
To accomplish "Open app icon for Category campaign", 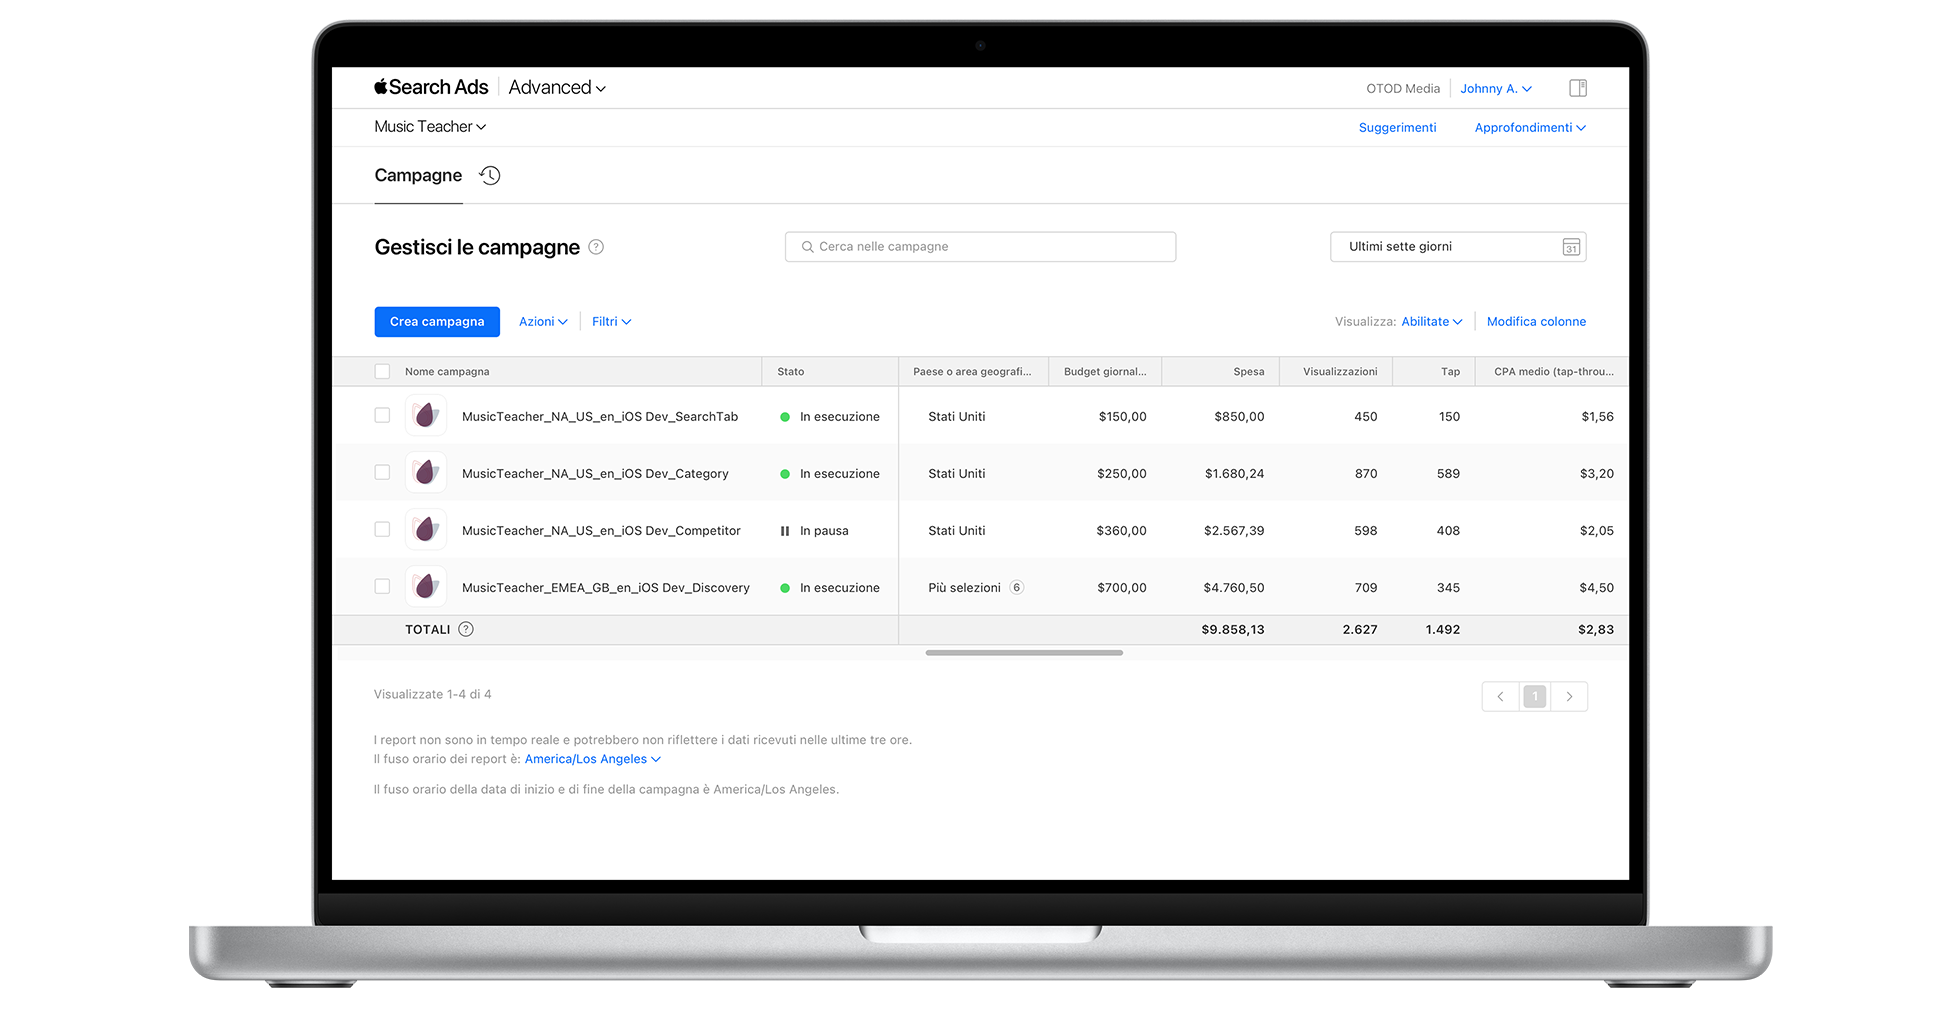I will (x=426, y=472).
